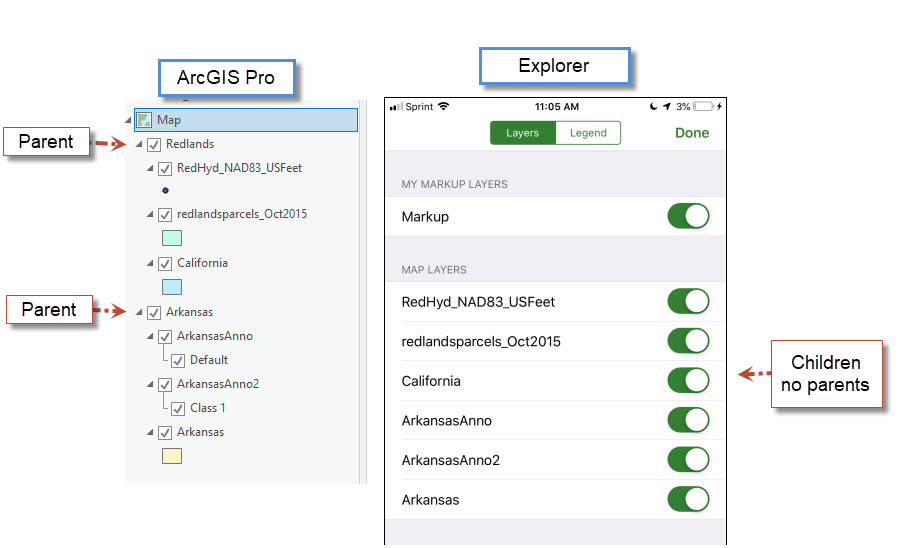Click the green redlandsparcels symbol swatch
This screenshot has width=905, height=548.
click(x=172, y=238)
